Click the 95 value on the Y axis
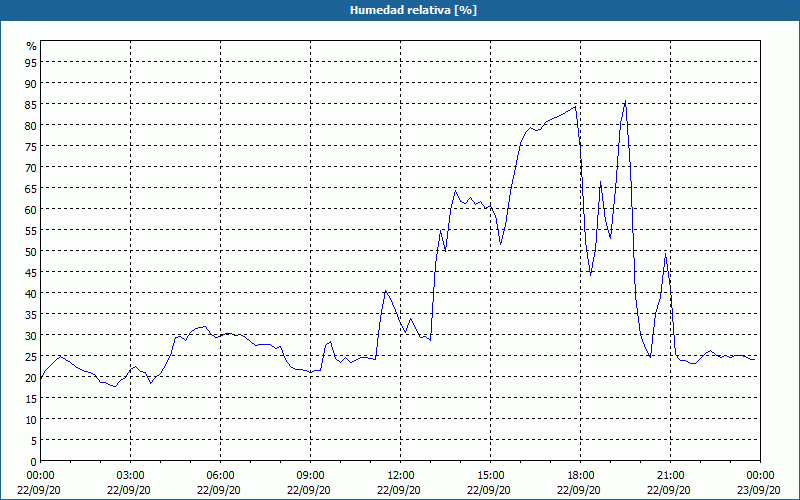 pos(31,62)
